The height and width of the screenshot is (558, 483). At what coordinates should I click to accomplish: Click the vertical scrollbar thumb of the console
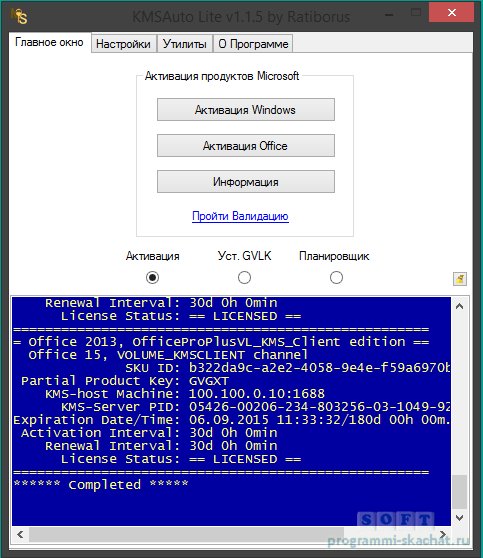pyautogui.click(x=460, y=492)
